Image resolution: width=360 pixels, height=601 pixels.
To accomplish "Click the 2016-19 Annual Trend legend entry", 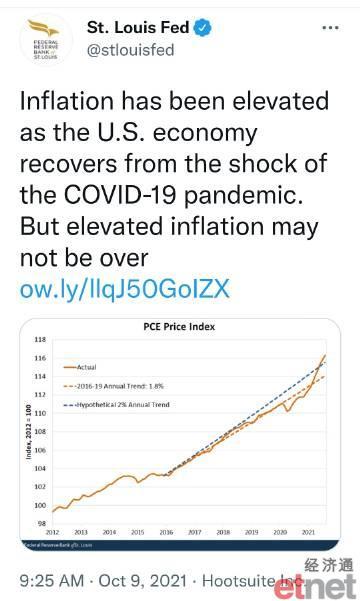I will (x=113, y=386).
